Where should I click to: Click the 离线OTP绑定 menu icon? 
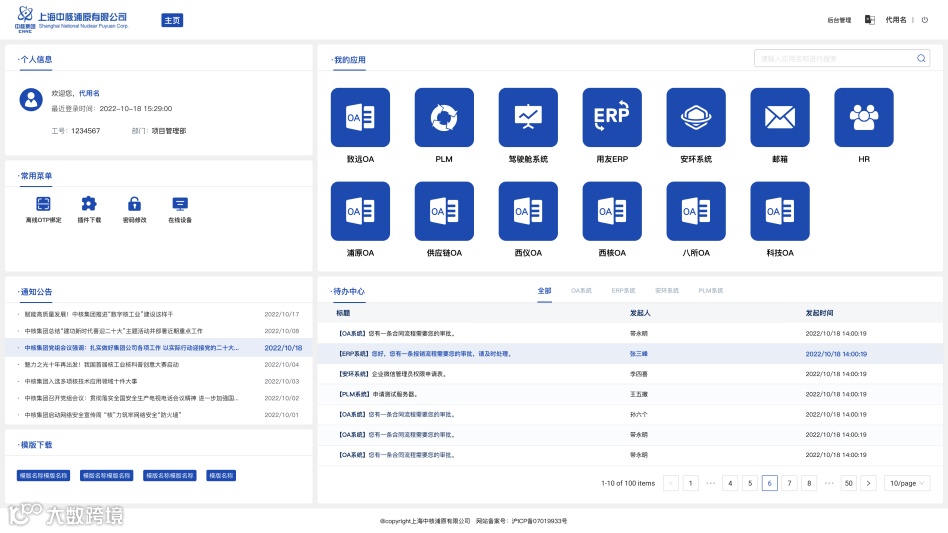pos(44,204)
